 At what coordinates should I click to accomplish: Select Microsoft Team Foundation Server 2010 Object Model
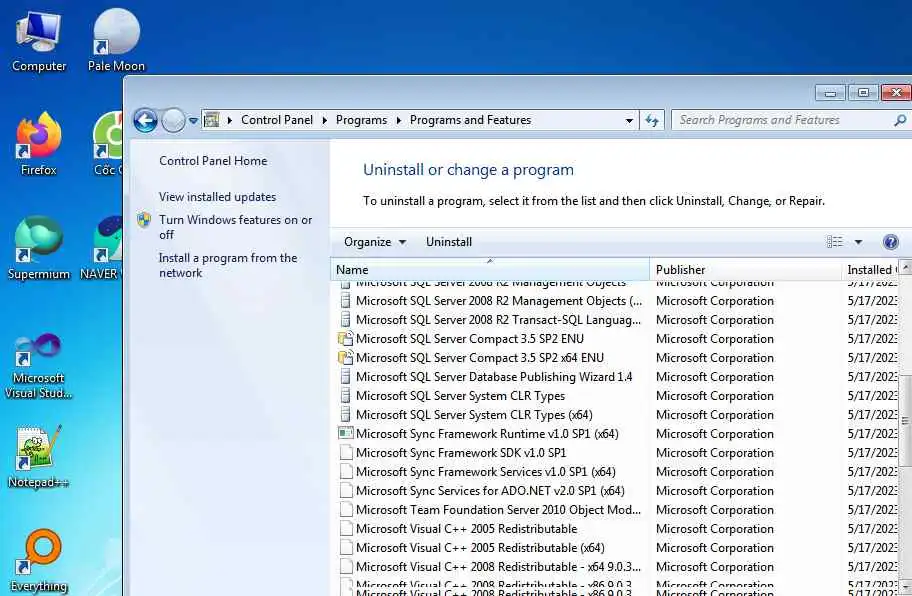tap(614, 510)
